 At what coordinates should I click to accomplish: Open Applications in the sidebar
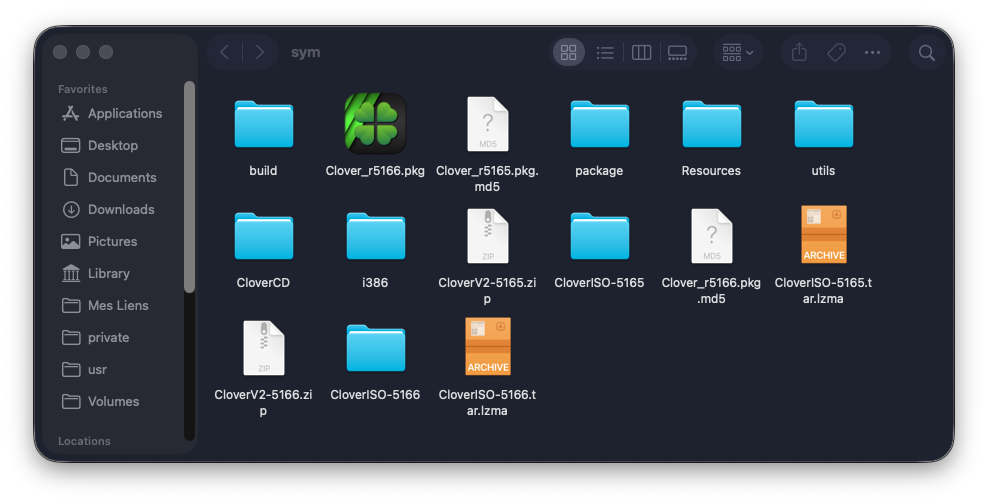click(x=112, y=113)
